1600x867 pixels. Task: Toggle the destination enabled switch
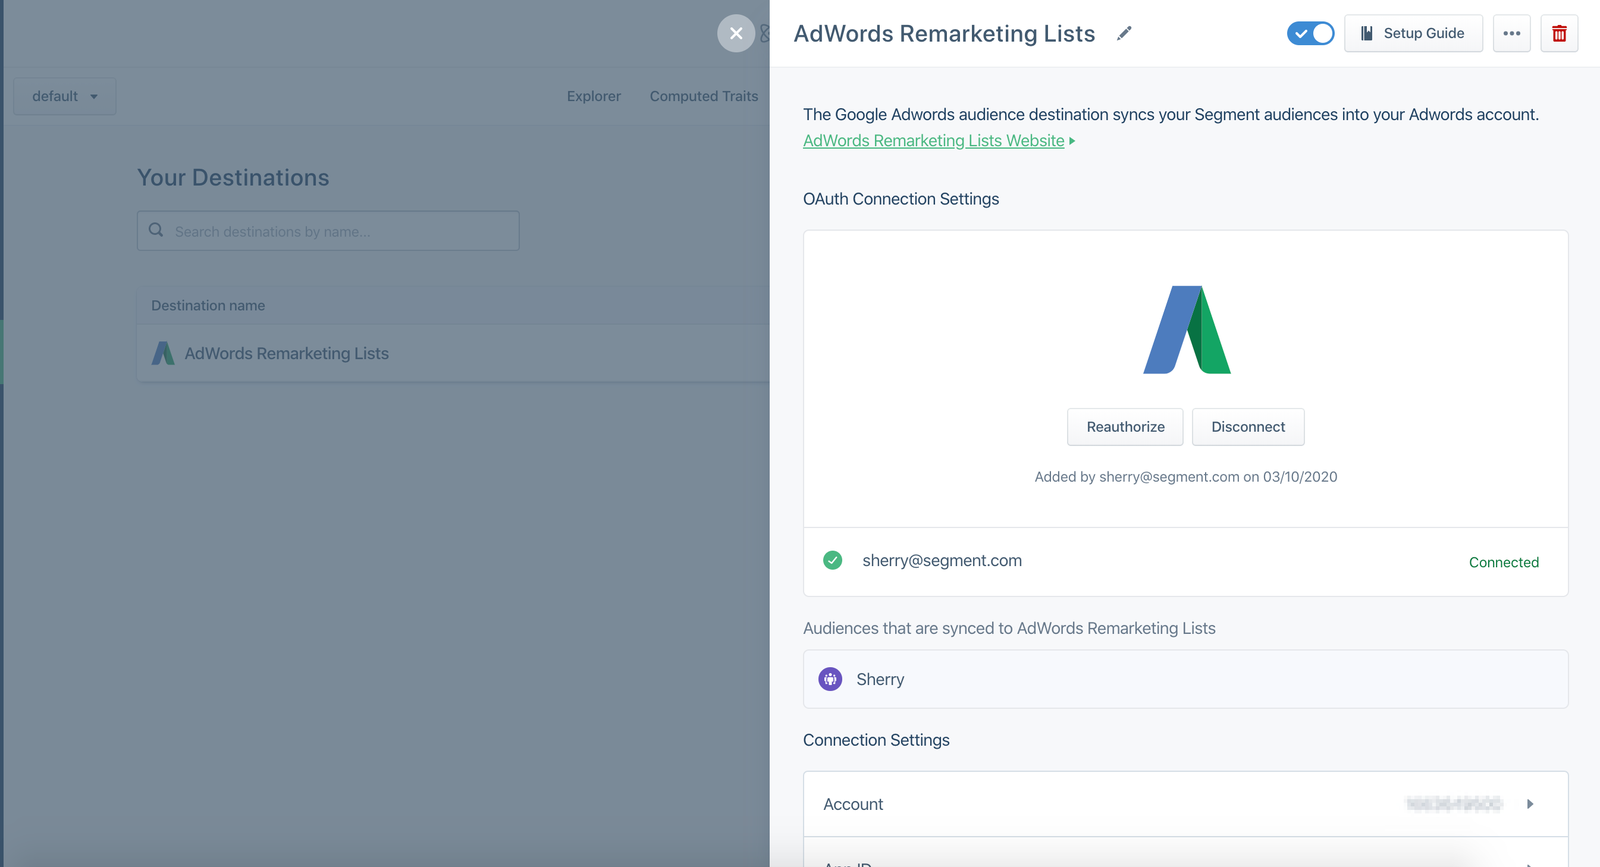click(1310, 34)
